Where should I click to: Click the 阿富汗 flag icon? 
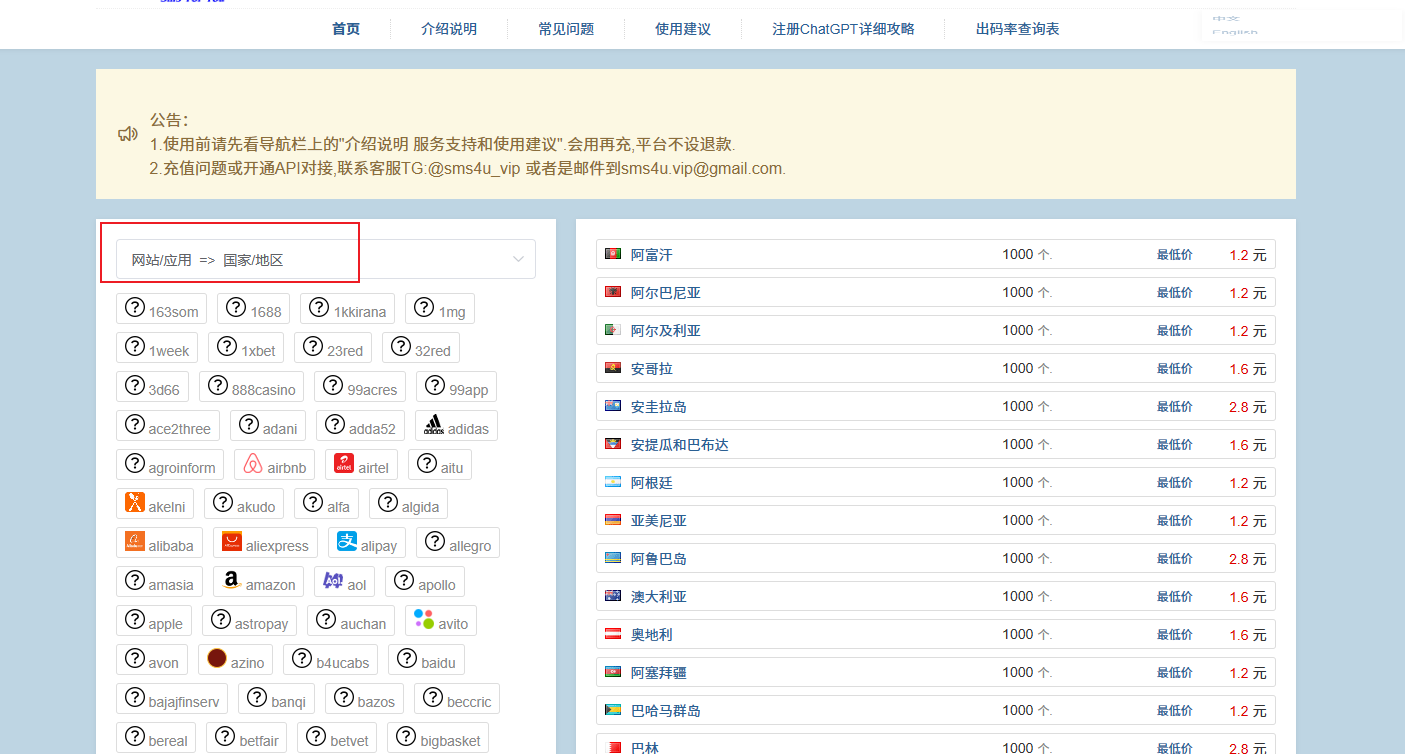(613, 255)
